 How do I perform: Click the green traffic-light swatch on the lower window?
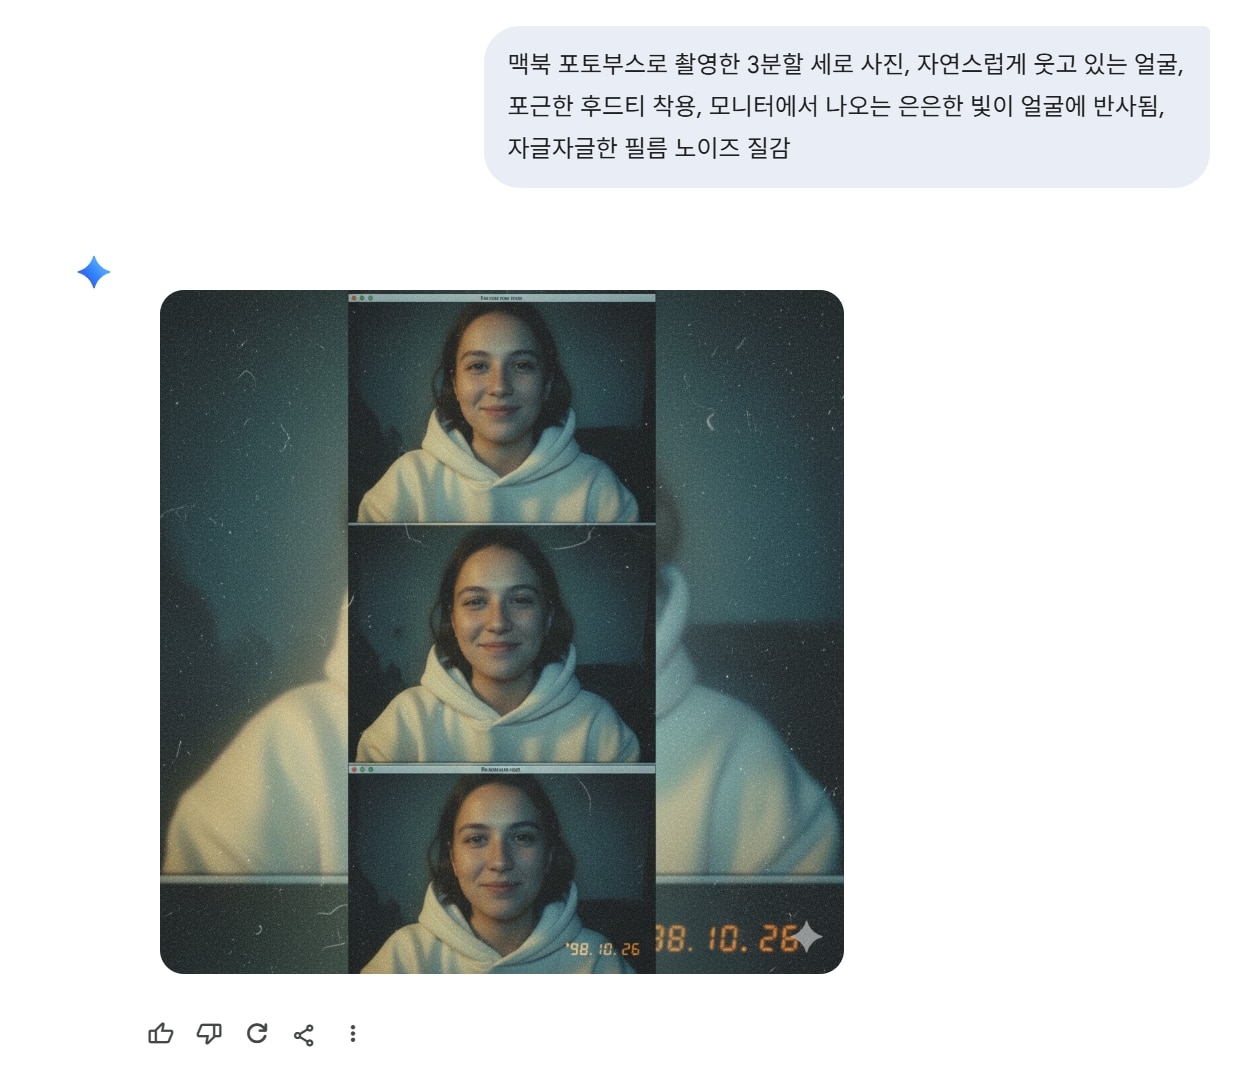pos(370,770)
